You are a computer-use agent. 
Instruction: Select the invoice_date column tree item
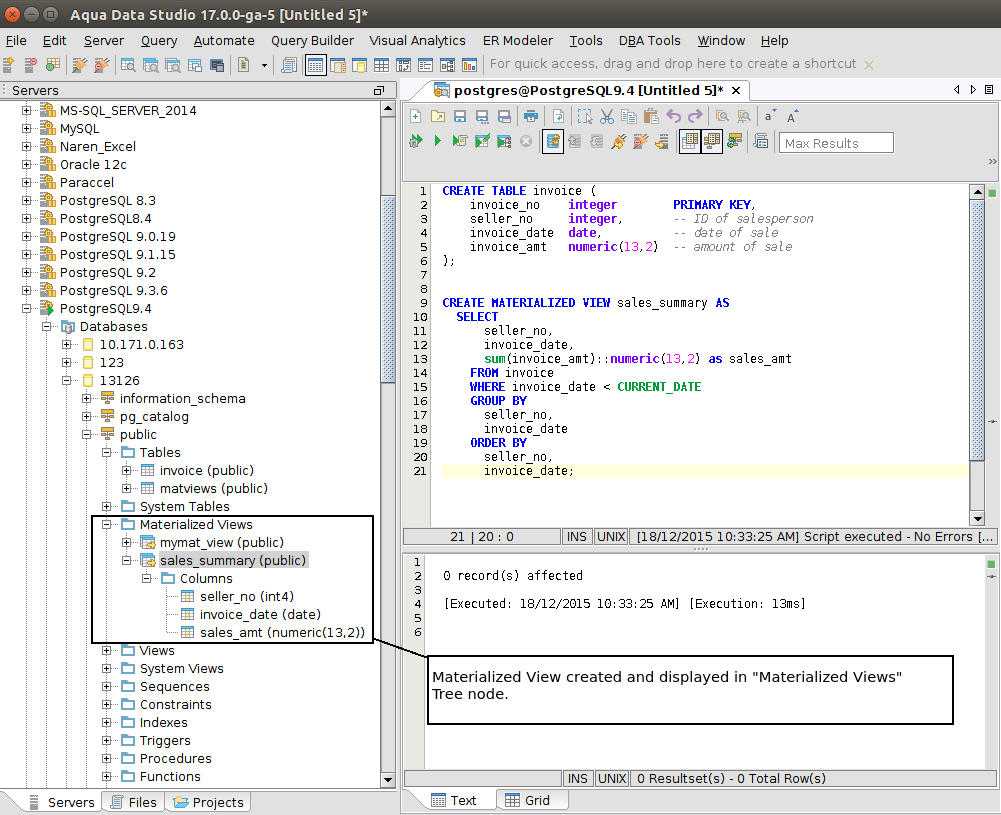point(259,614)
